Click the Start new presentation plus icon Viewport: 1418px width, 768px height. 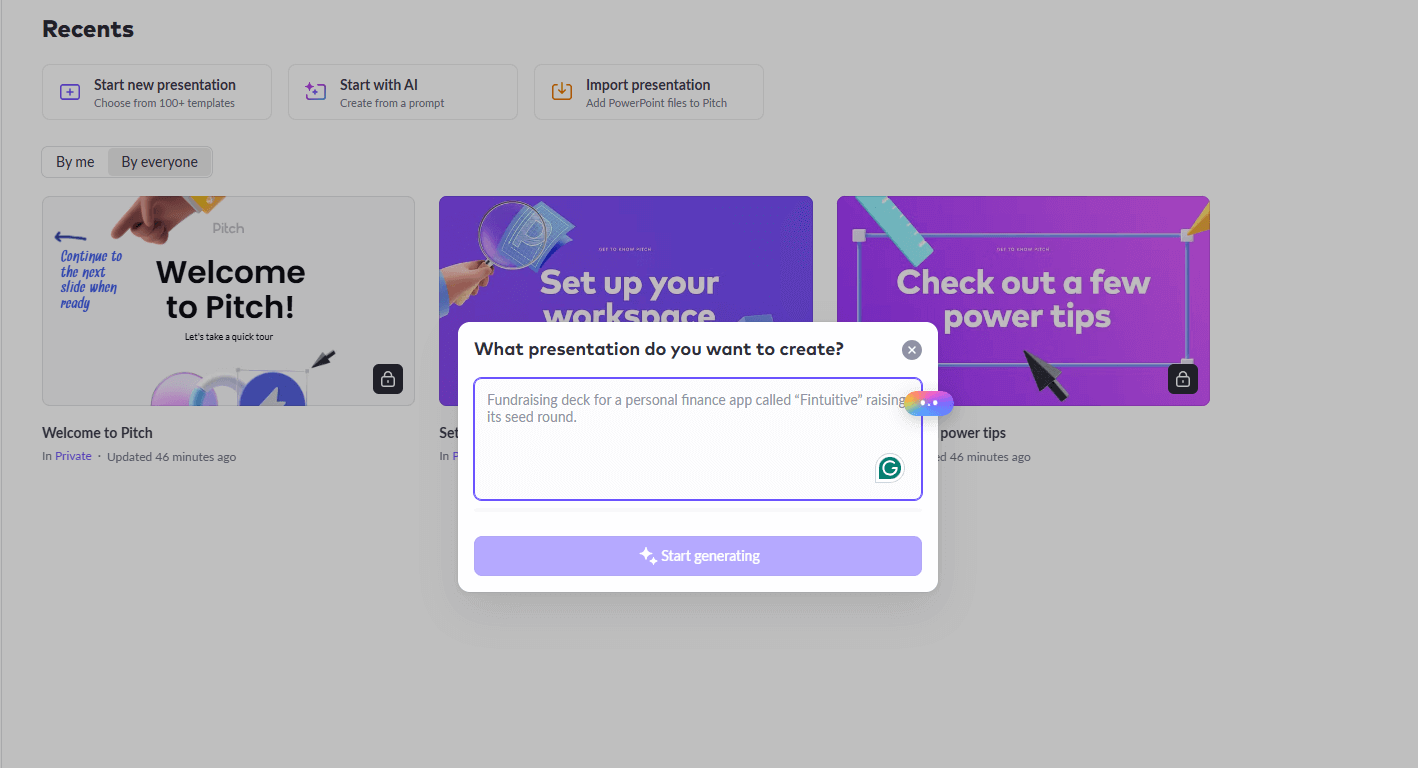tap(70, 92)
